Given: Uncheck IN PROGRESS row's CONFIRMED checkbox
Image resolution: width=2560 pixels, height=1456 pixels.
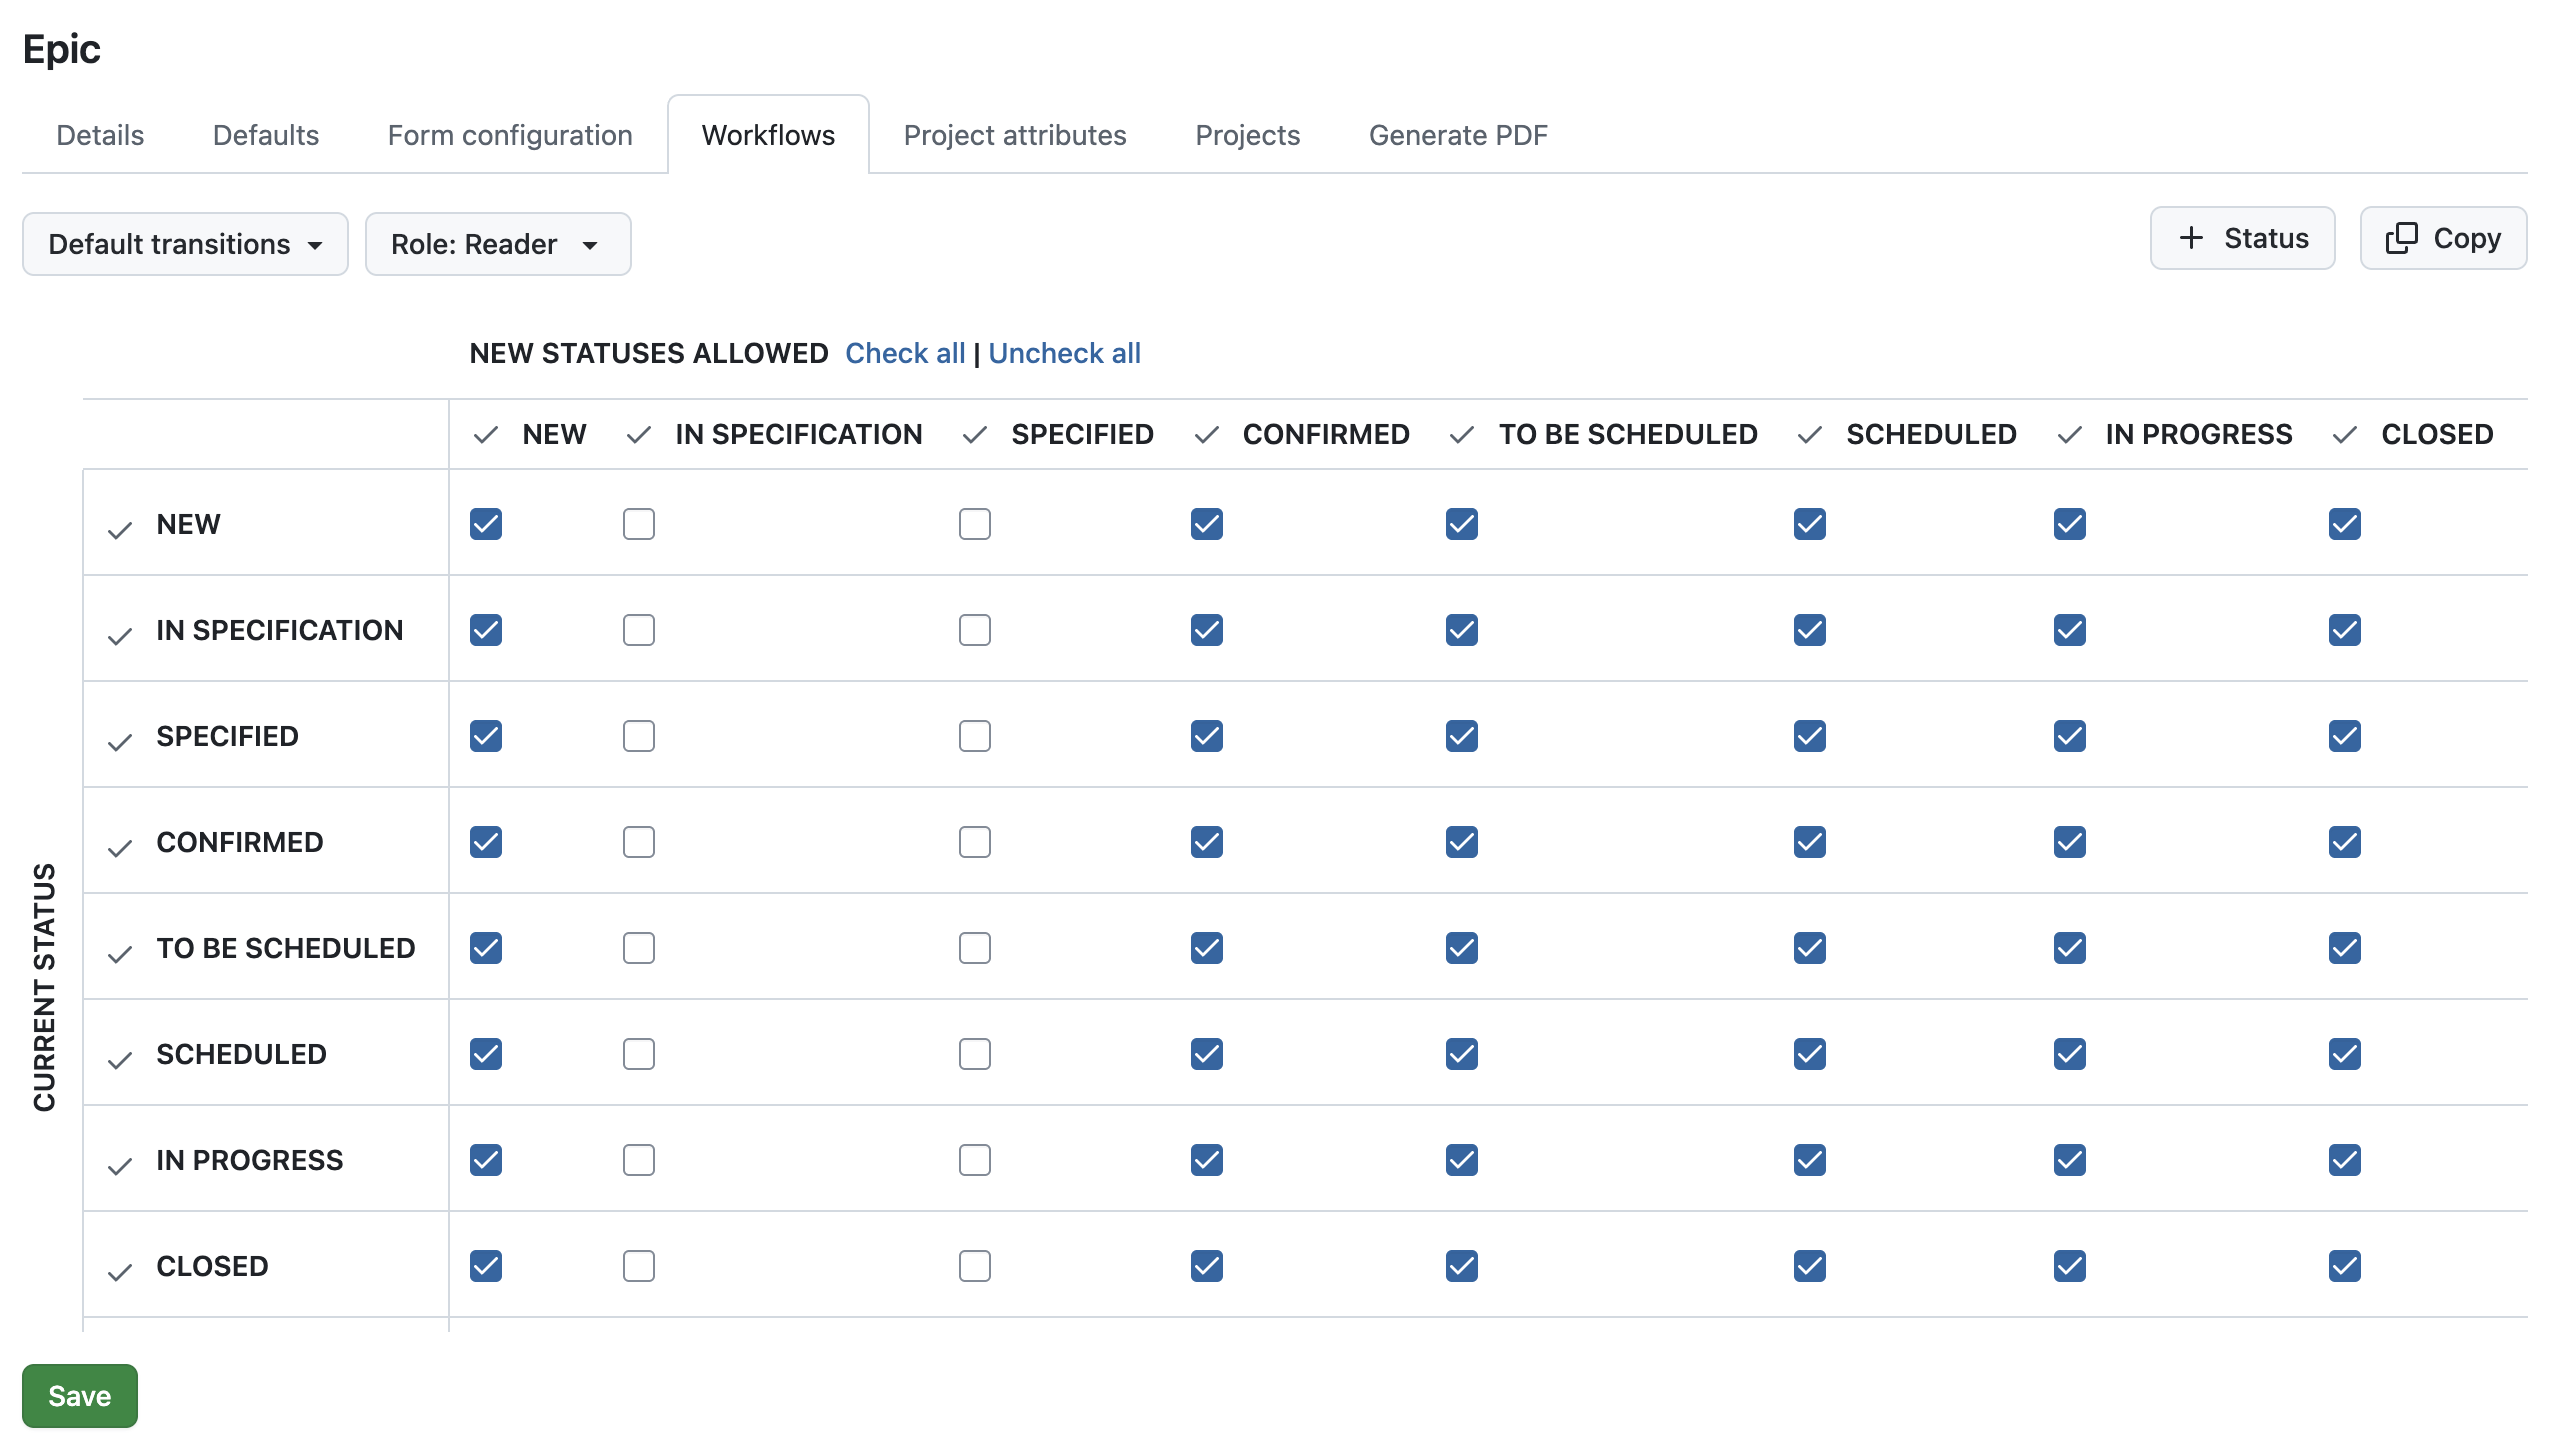Looking at the screenshot, I should tap(1207, 1160).
